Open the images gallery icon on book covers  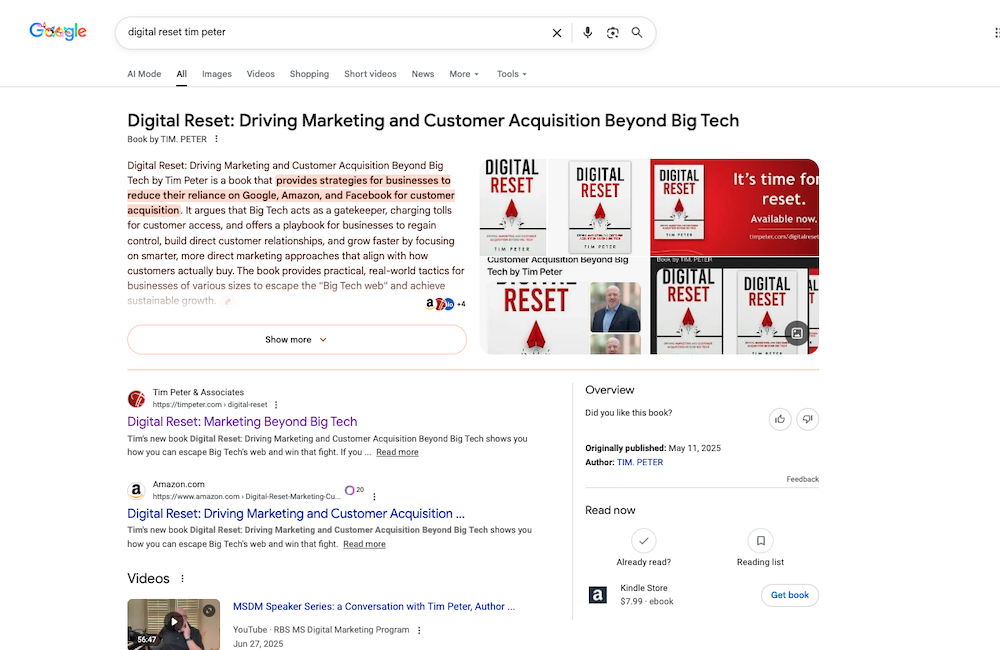click(797, 332)
